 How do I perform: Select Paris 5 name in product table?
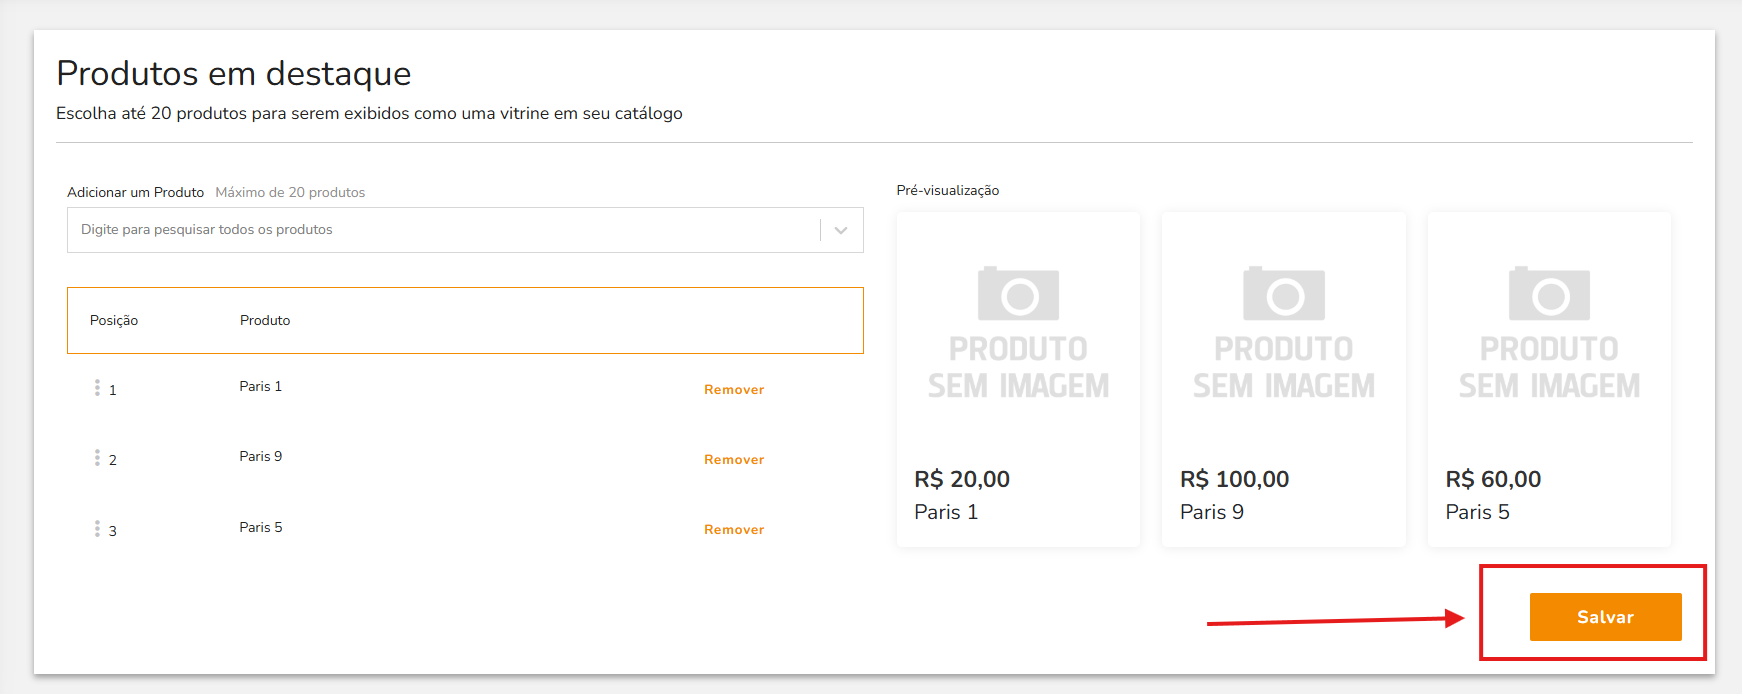click(261, 528)
